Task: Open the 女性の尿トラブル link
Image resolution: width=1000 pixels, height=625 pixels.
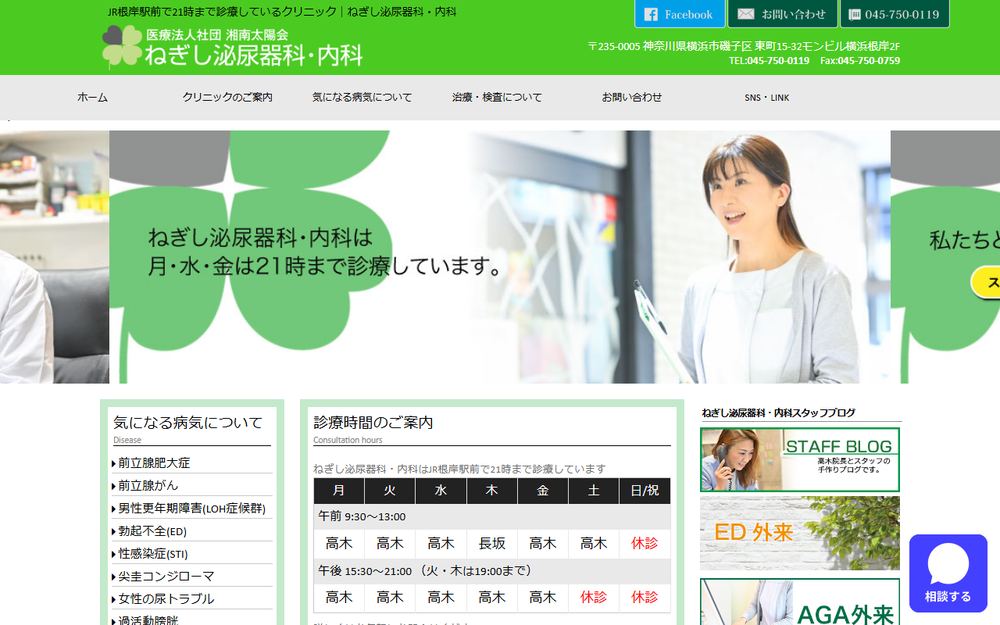Action: click(166, 599)
